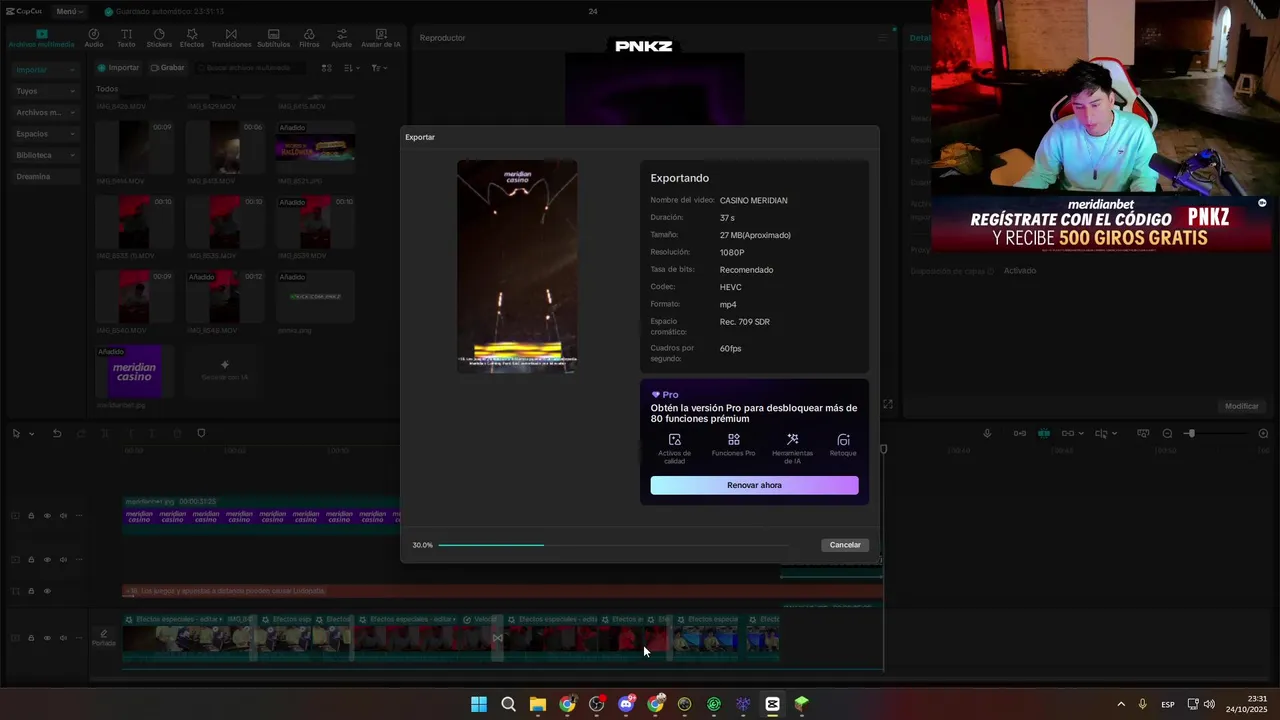The height and width of the screenshot is (720, 1280).
Task: Click the timeline zoom slider handle
Action: click(1190, 434)
